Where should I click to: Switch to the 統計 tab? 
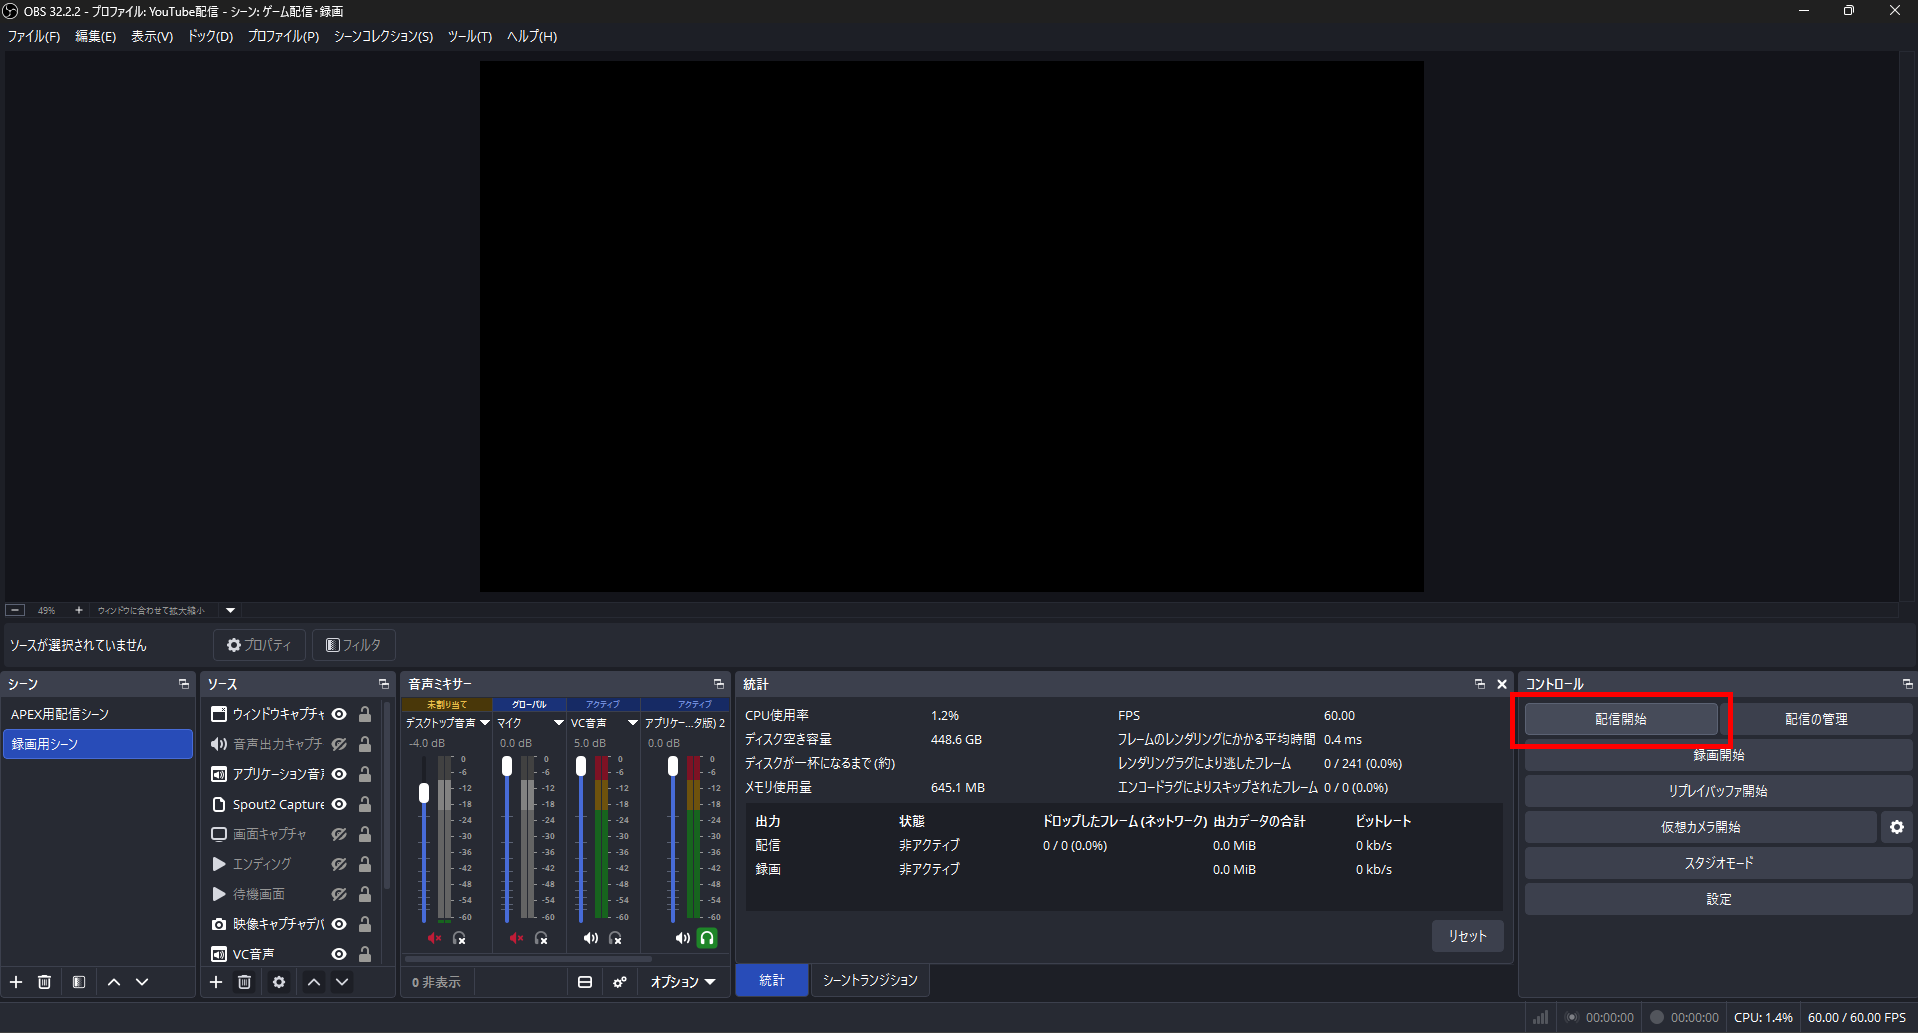pos(772,980)
